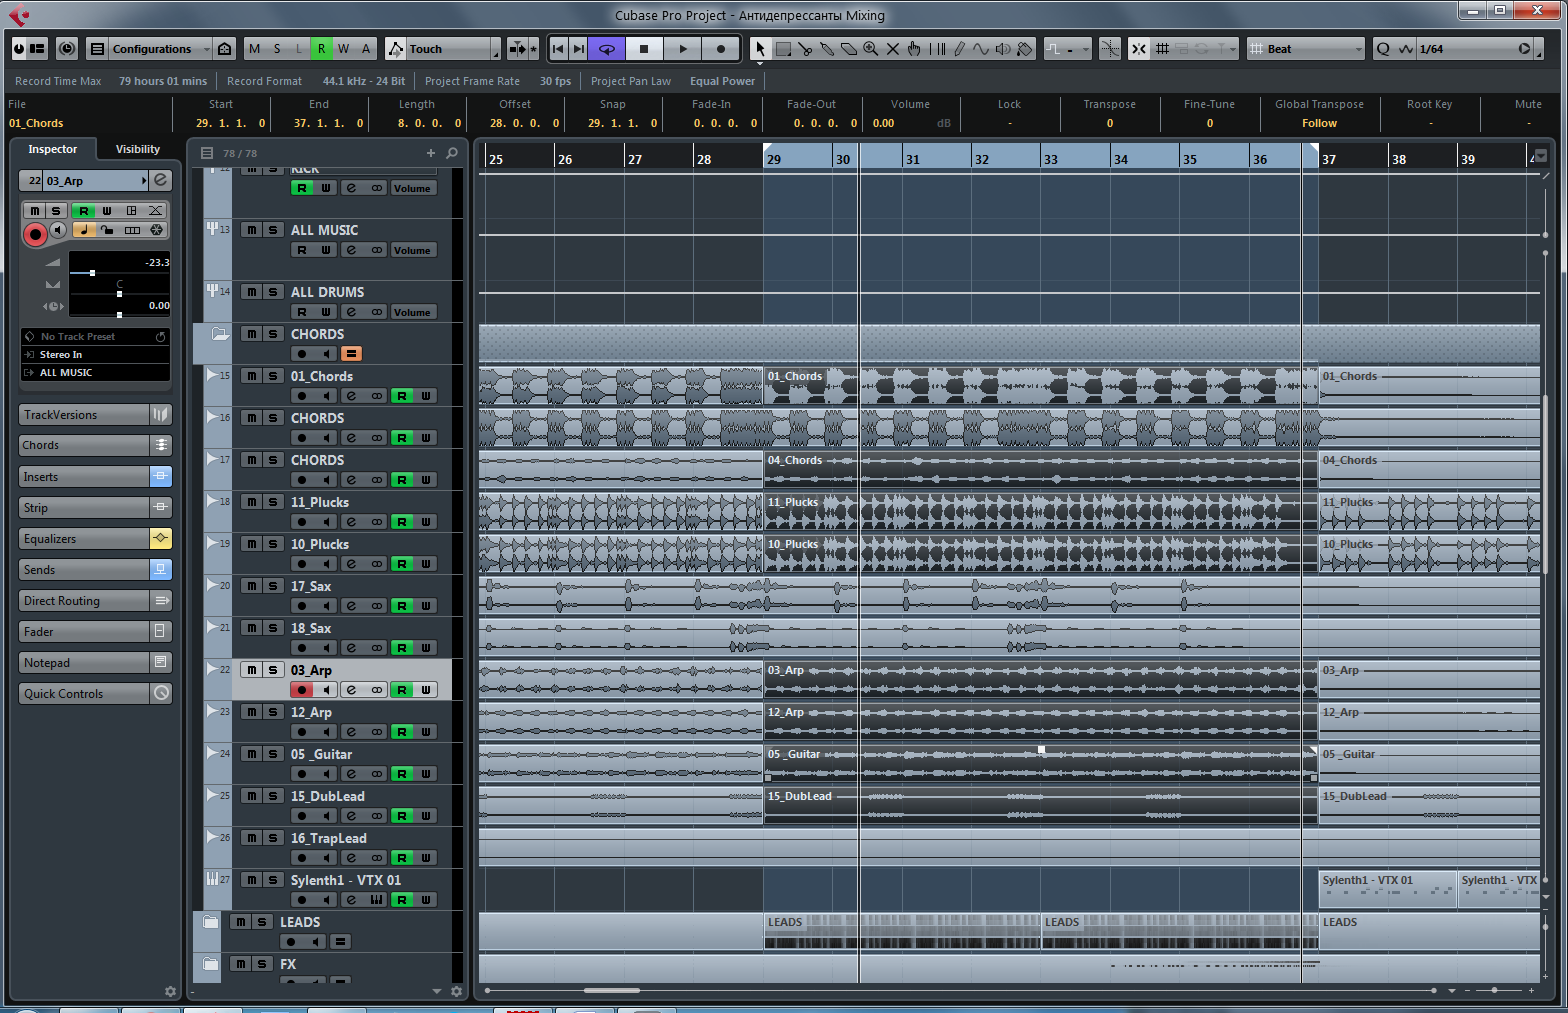Viewport: 1568px width, 1013px height.
Task: Click Freeze snowflake icon in Inspector
Action: coord(157,229)
